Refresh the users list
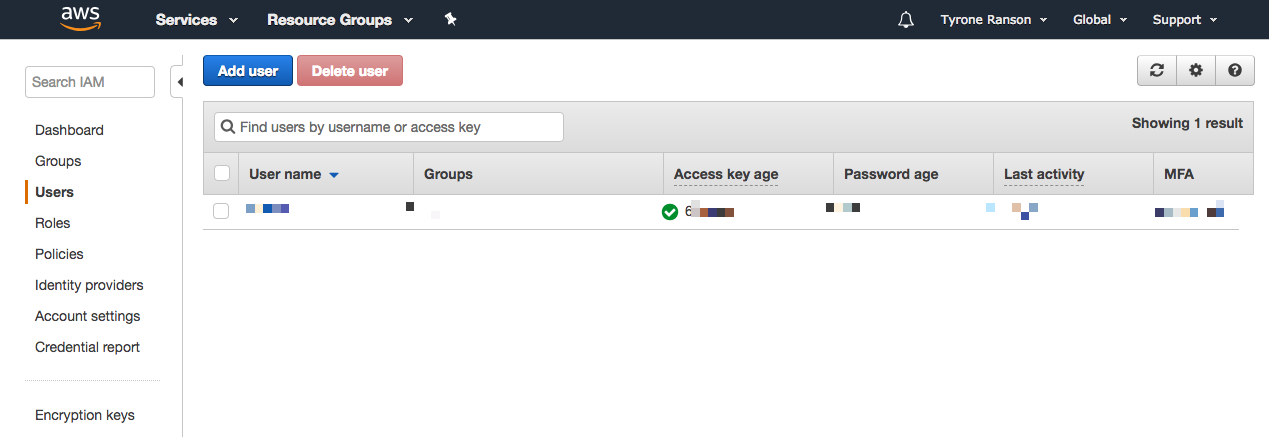Image resolution: width=1269 pixels, height=437 pixels. point(1157,70)
